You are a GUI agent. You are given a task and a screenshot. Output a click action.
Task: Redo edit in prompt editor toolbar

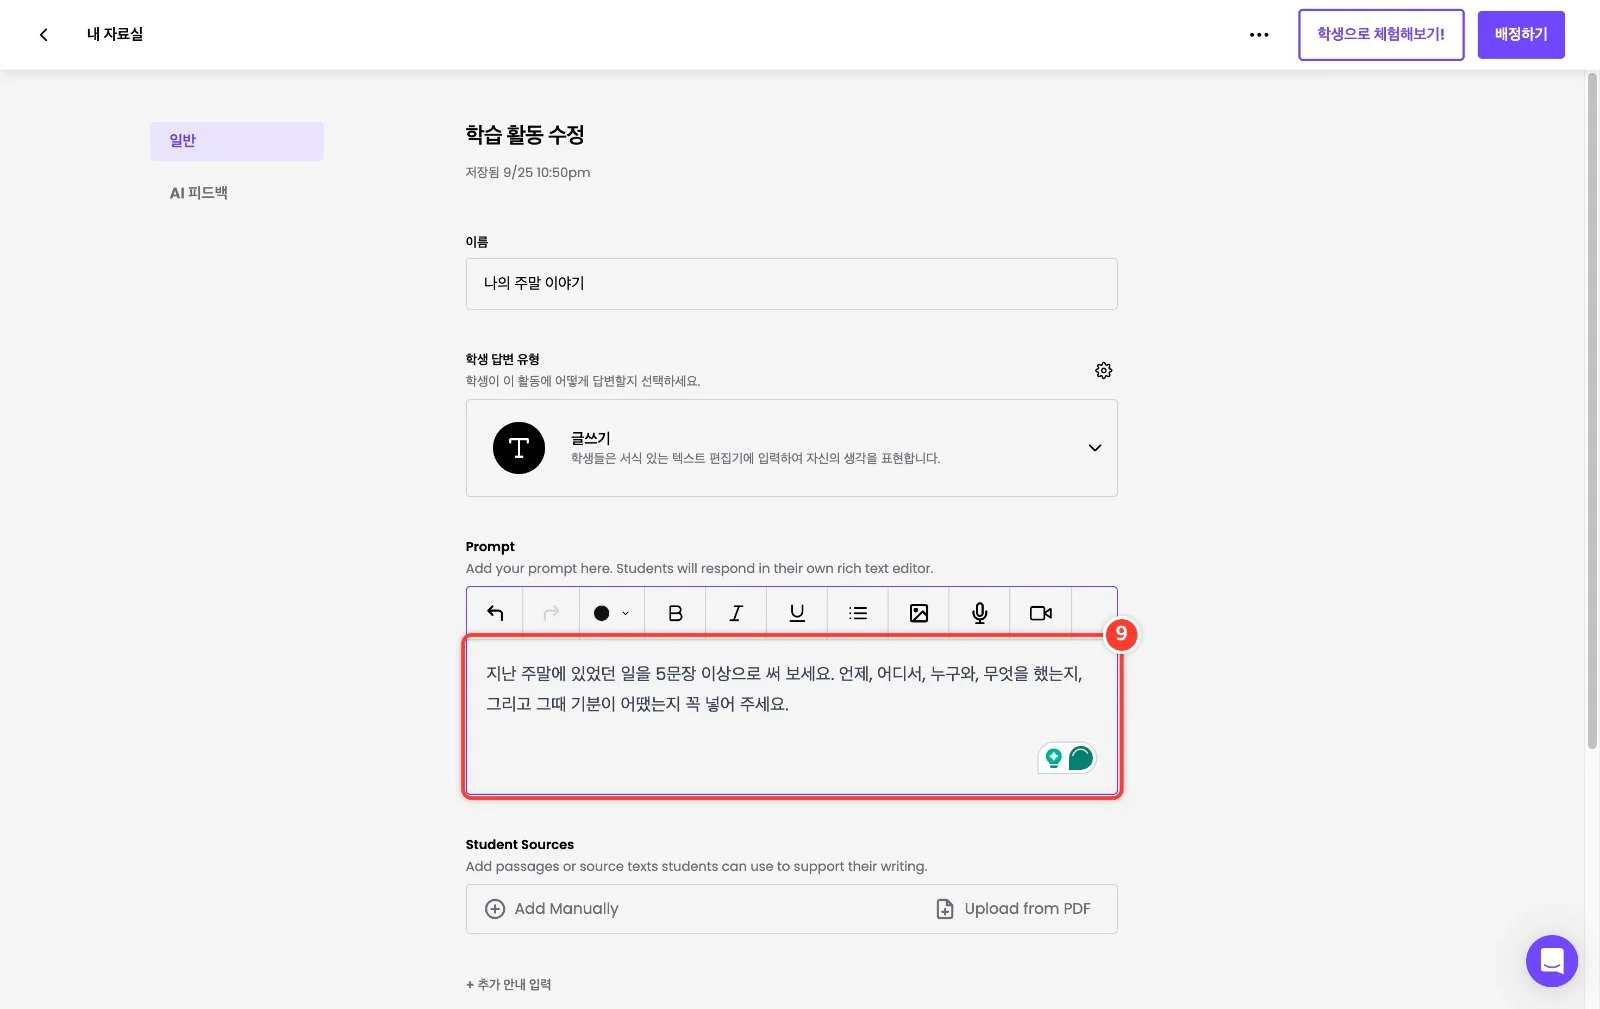tap(551, 613)
